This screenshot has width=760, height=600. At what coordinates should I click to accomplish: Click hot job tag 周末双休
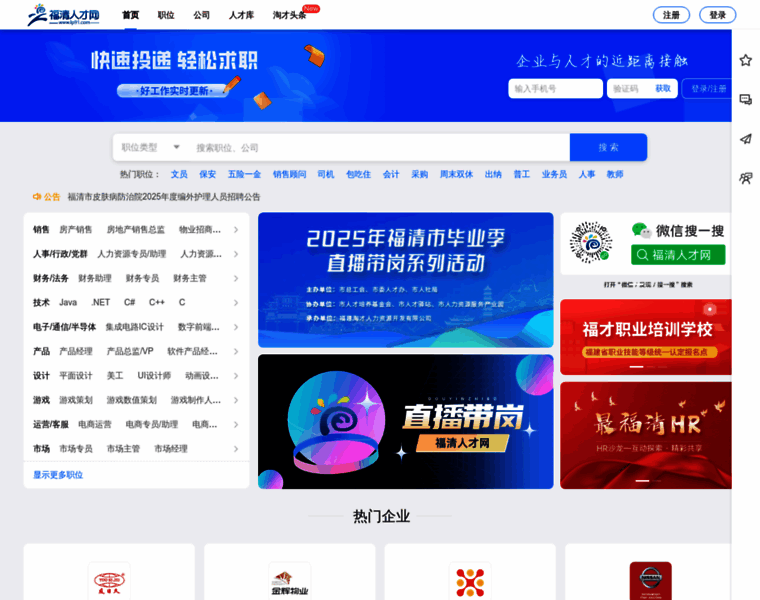pyautogui.click(x=456, y=174)
